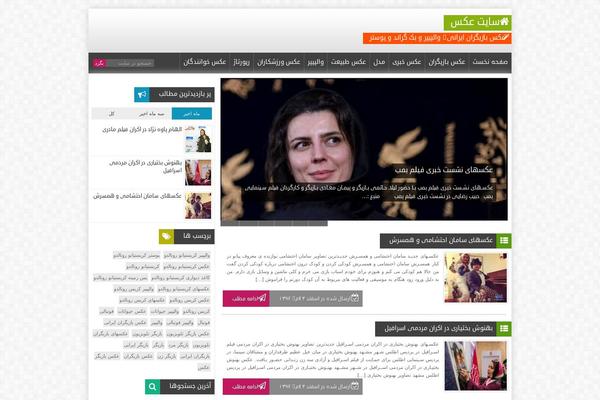This screenshot has width=600, height=400.
Task: Open the عکس خوانندگان menu item
Action: click(x=205, y=62)
